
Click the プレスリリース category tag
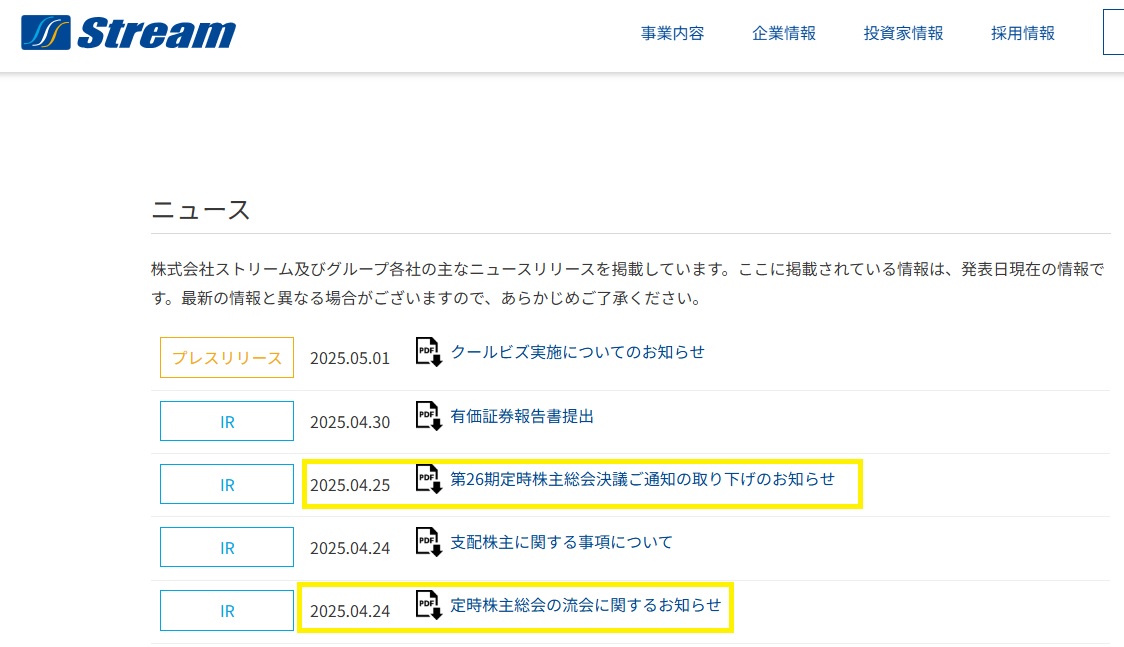click(x=227, y=358)
